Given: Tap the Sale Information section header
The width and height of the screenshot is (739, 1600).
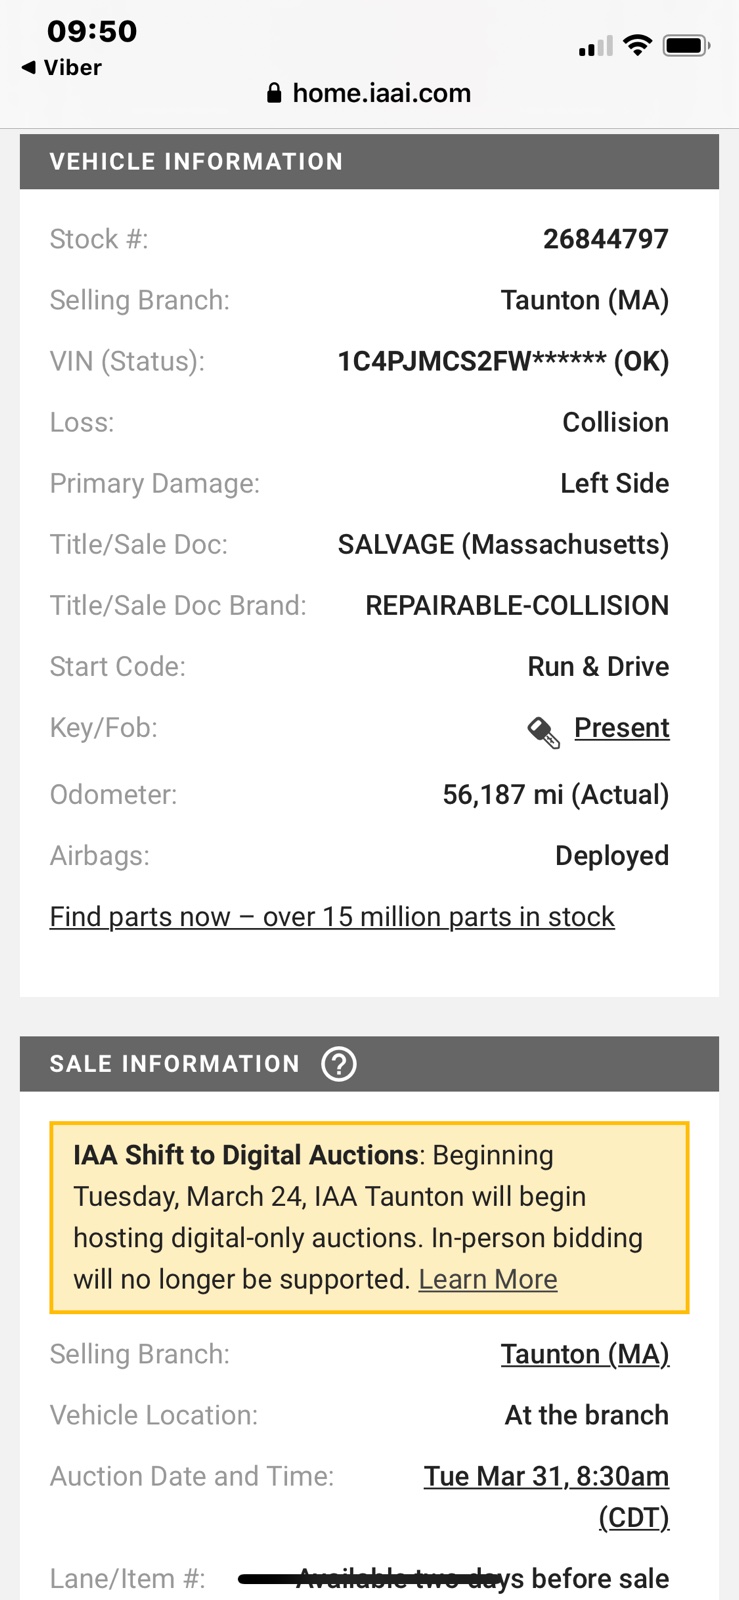Looking at the screenshot, I should [x=369, y=1064].
